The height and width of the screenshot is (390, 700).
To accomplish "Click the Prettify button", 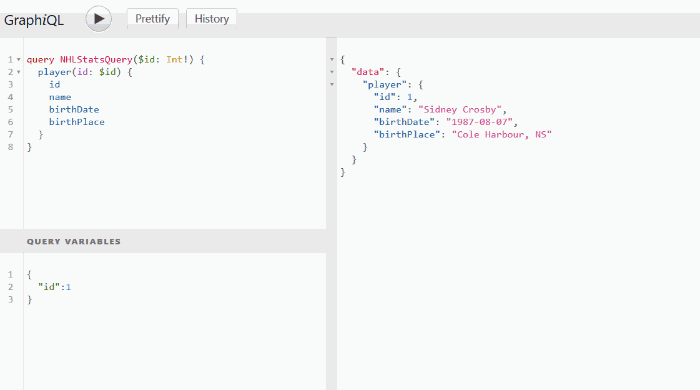I will (153, 19).
